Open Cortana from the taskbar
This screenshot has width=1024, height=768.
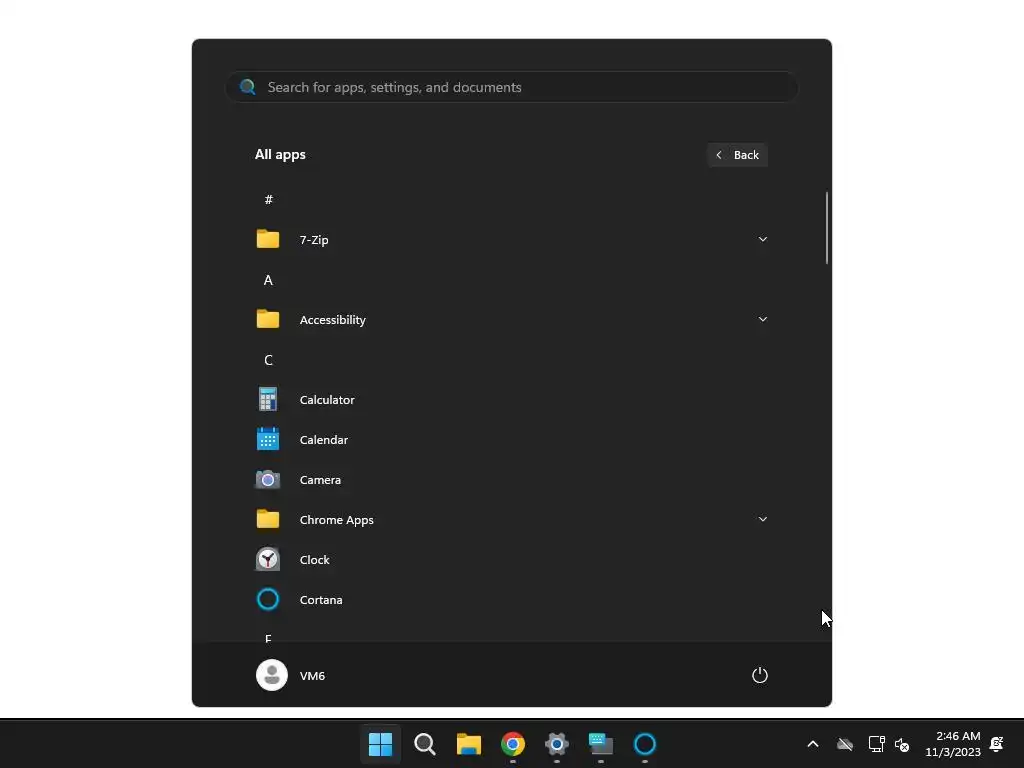point(645,744)
